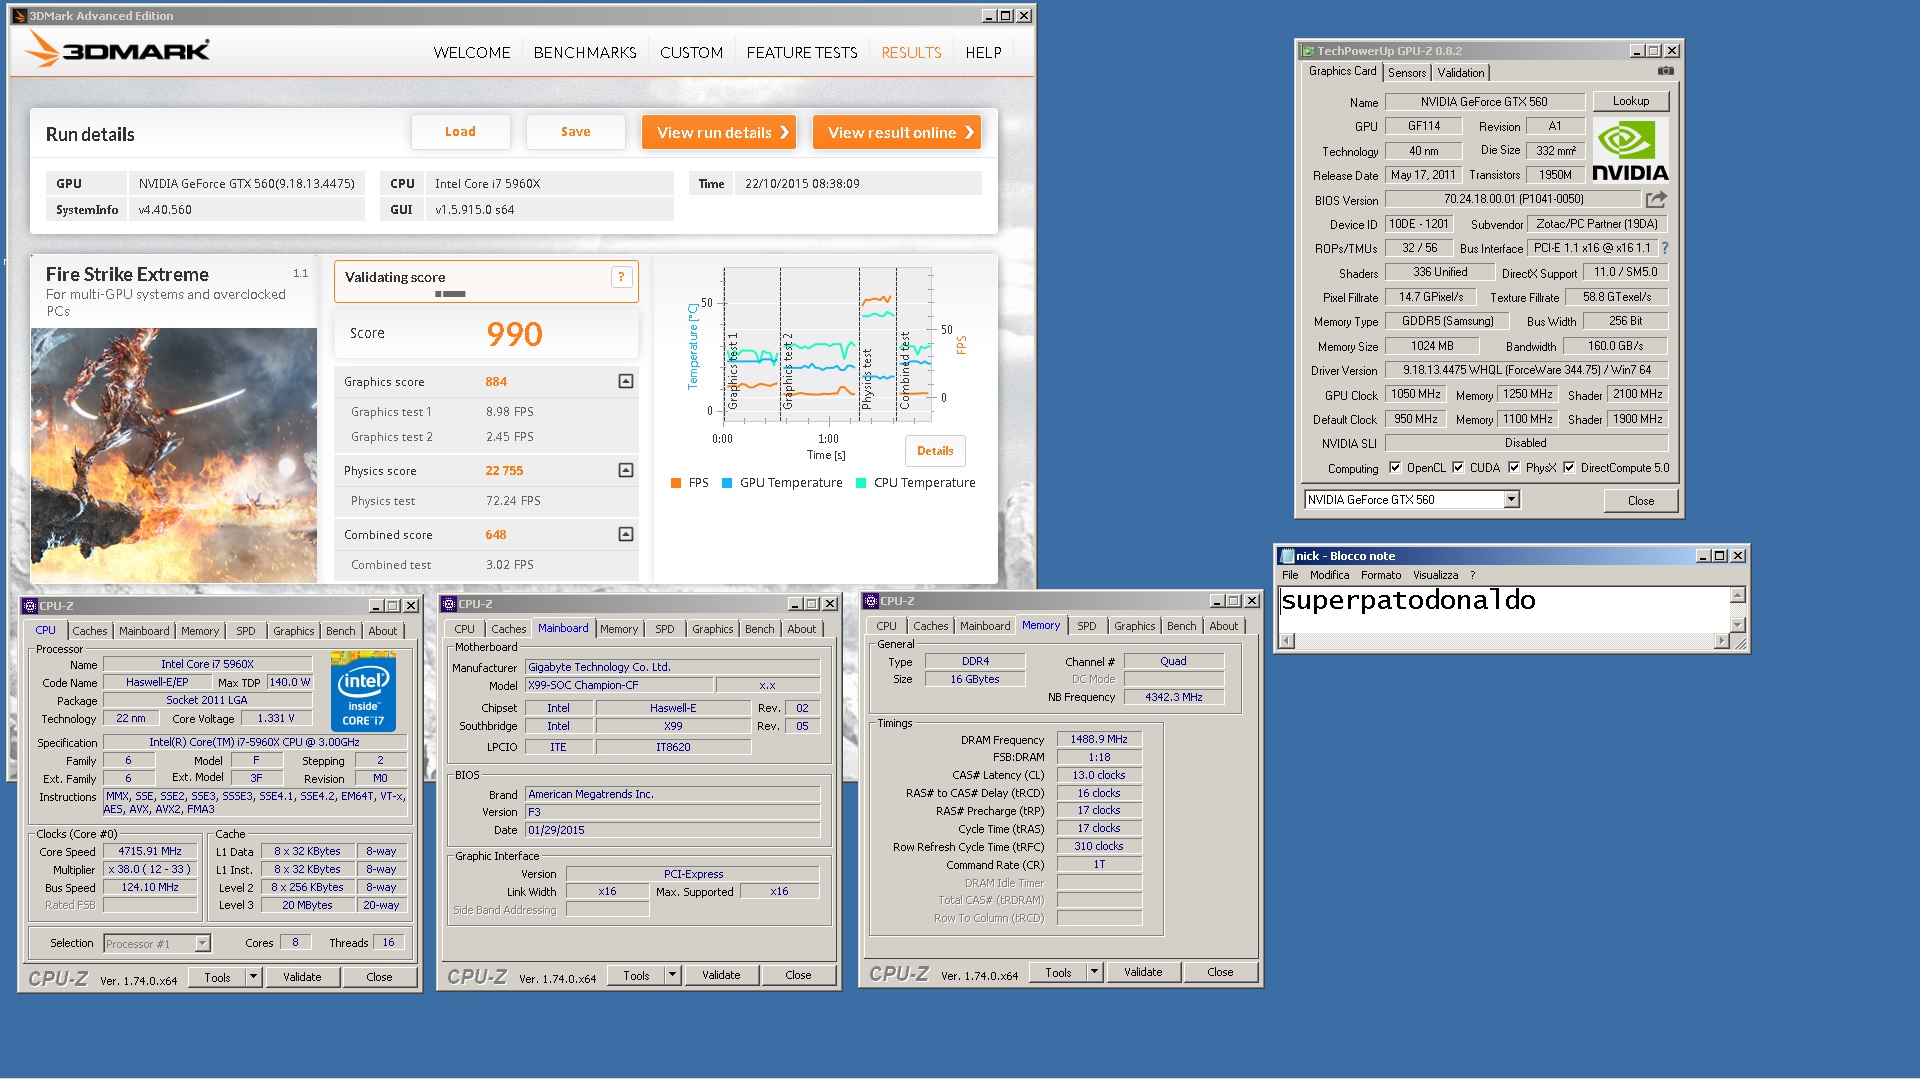Click the orange FPS legend swatch
Image resolution: width=1920 pixels, height=1080 pixels.
676,483
